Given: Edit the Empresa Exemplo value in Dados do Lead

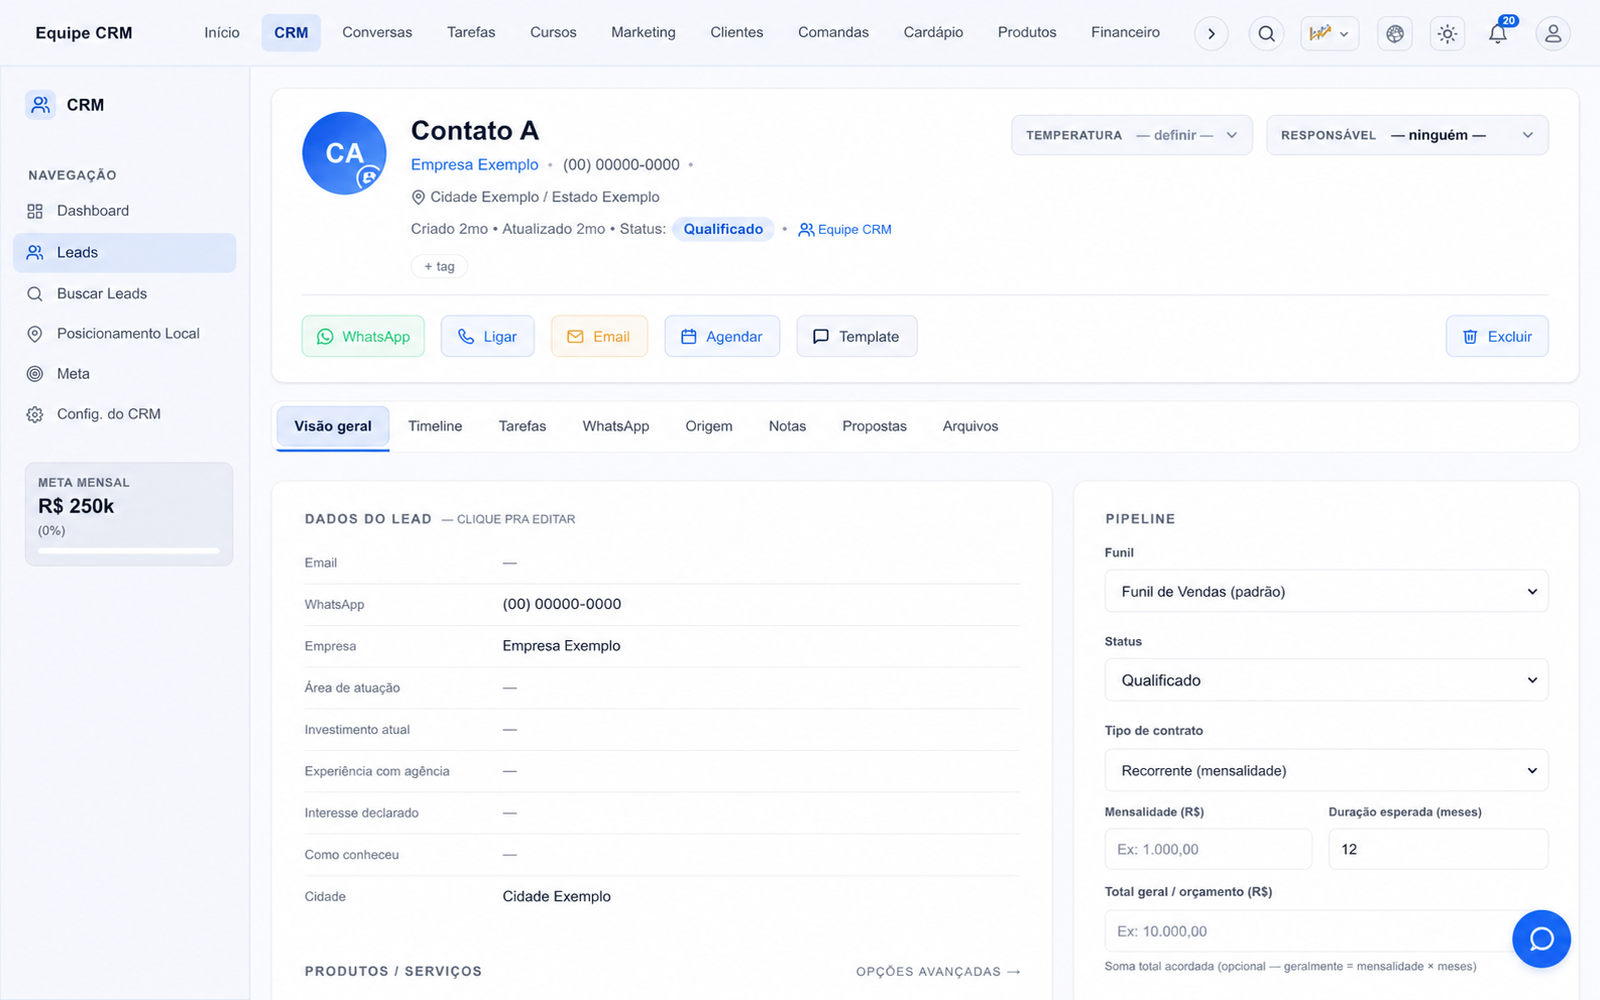Looking at the screenshot, I should tap(561, 647).
